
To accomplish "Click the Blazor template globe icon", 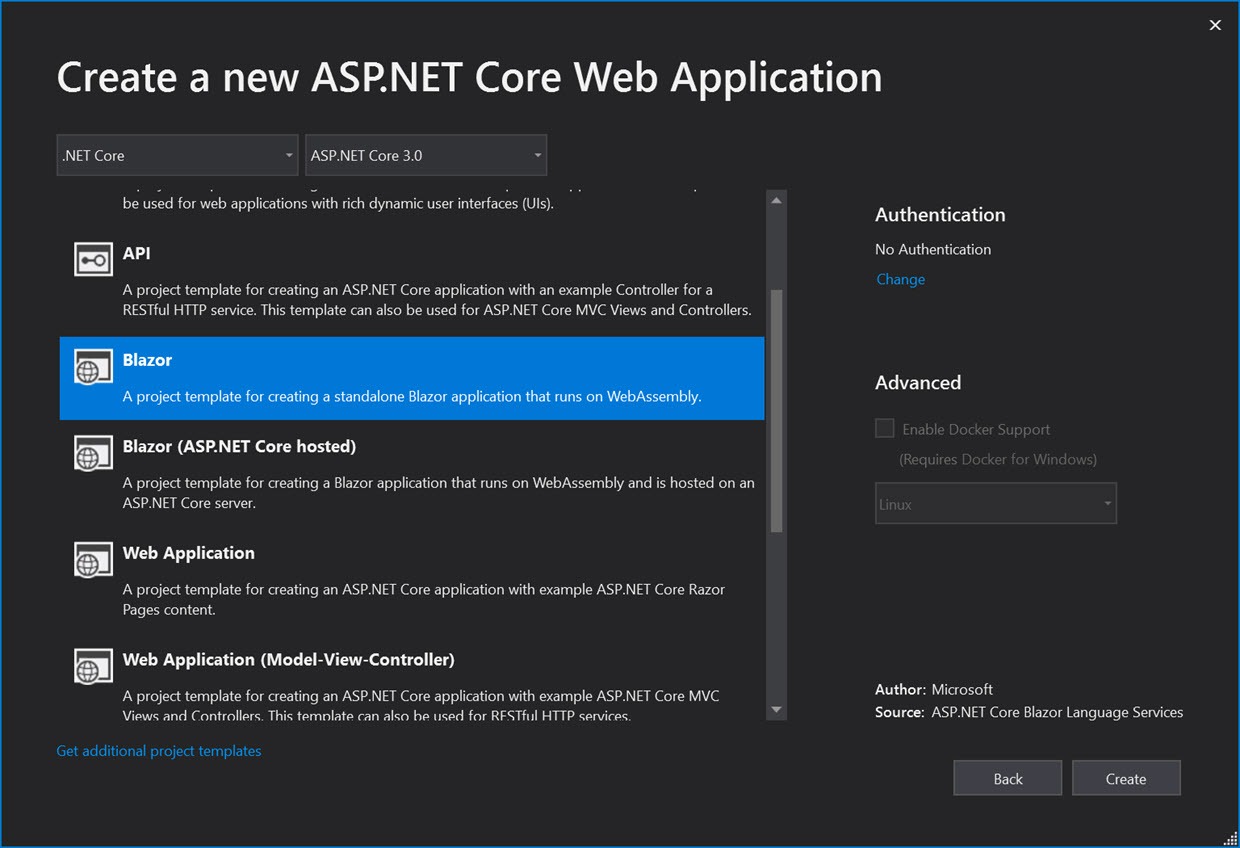I will [93, 367].
